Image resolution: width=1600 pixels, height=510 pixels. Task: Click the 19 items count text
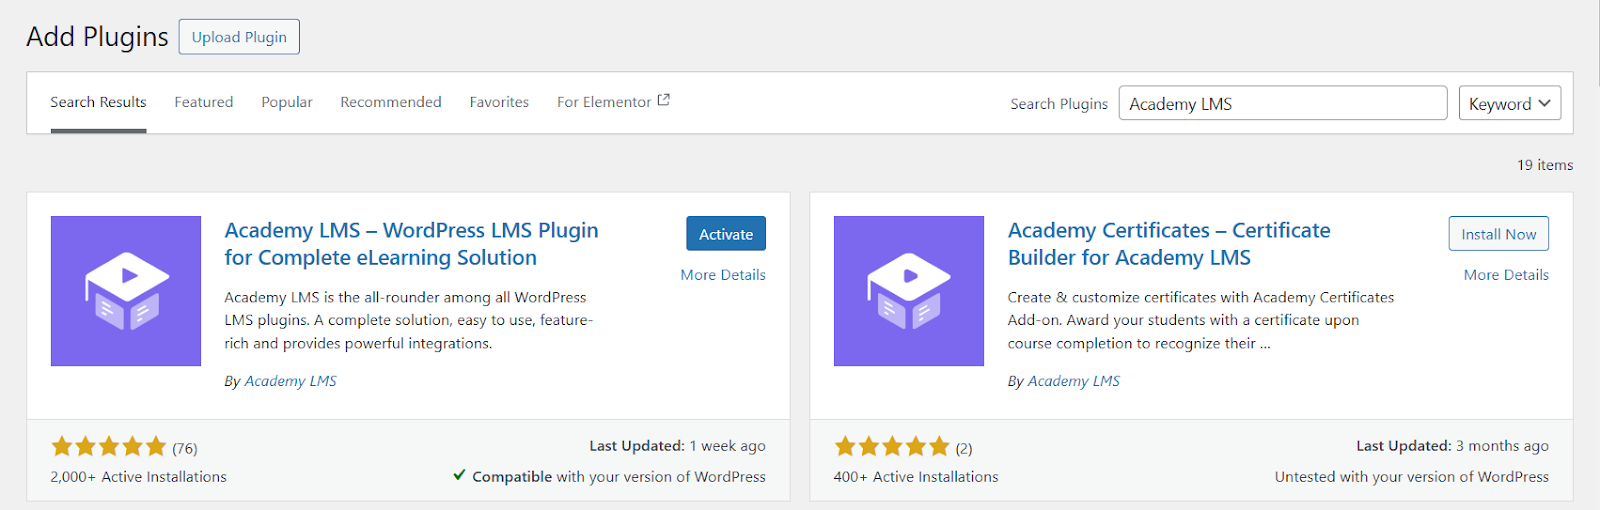point(1545,165)
